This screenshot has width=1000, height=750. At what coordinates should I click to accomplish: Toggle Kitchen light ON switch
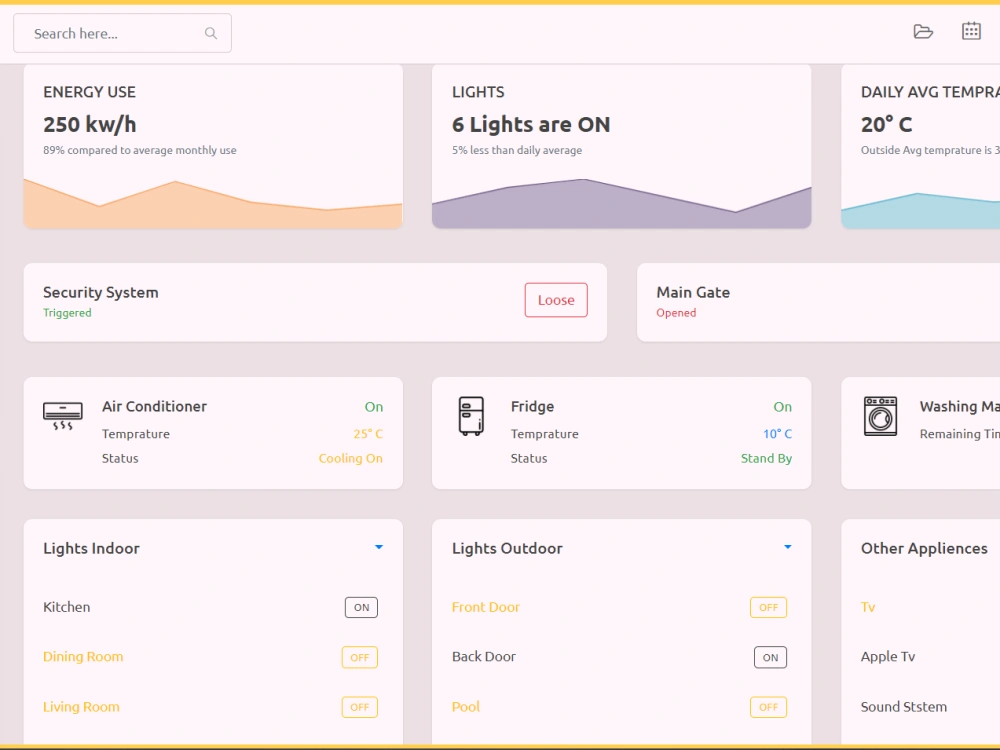(x=361, y=607)
